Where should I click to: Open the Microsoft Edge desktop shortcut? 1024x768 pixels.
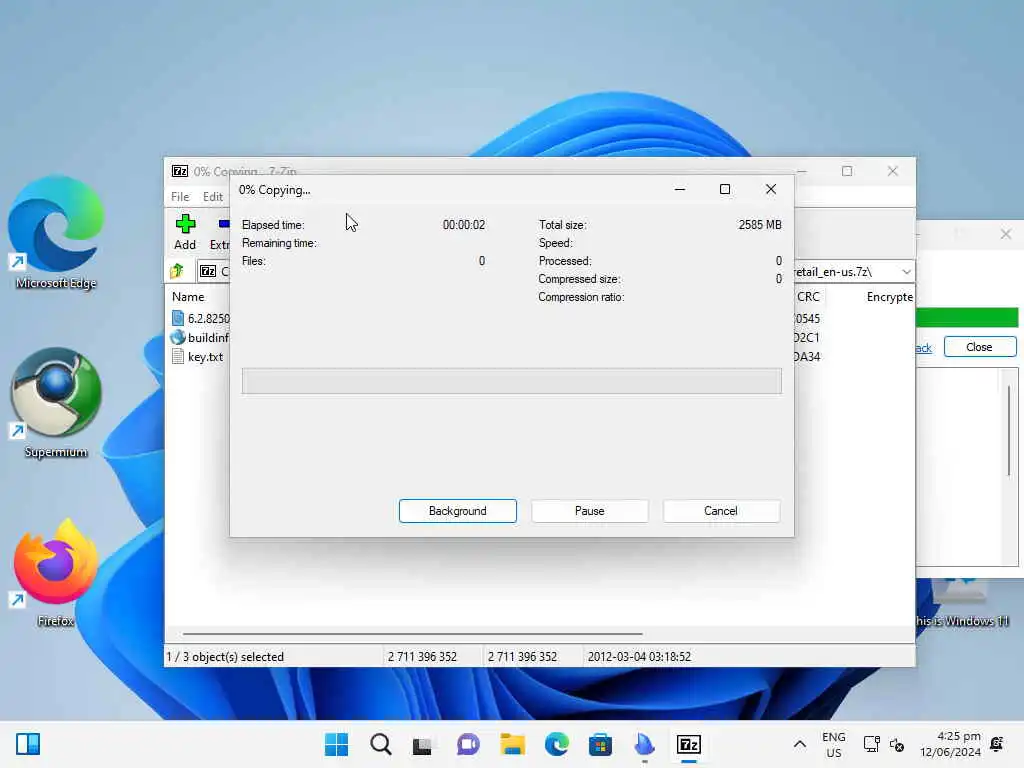(x=56, y=232)
